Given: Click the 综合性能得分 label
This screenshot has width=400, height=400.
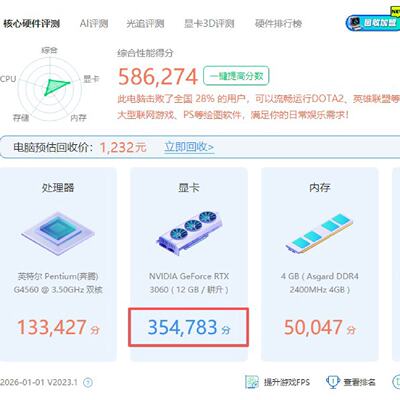Looking at the screenshot, I should 145,53.
